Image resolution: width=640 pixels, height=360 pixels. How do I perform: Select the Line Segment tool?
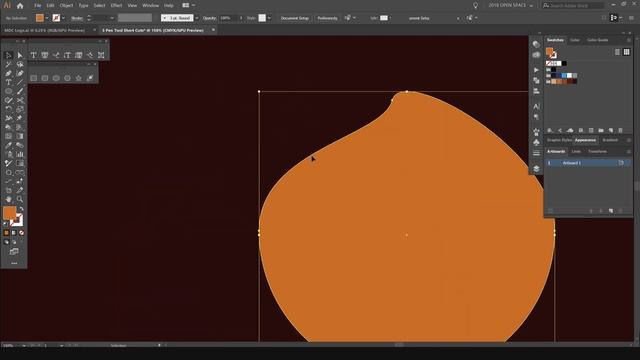pos(20,82)
